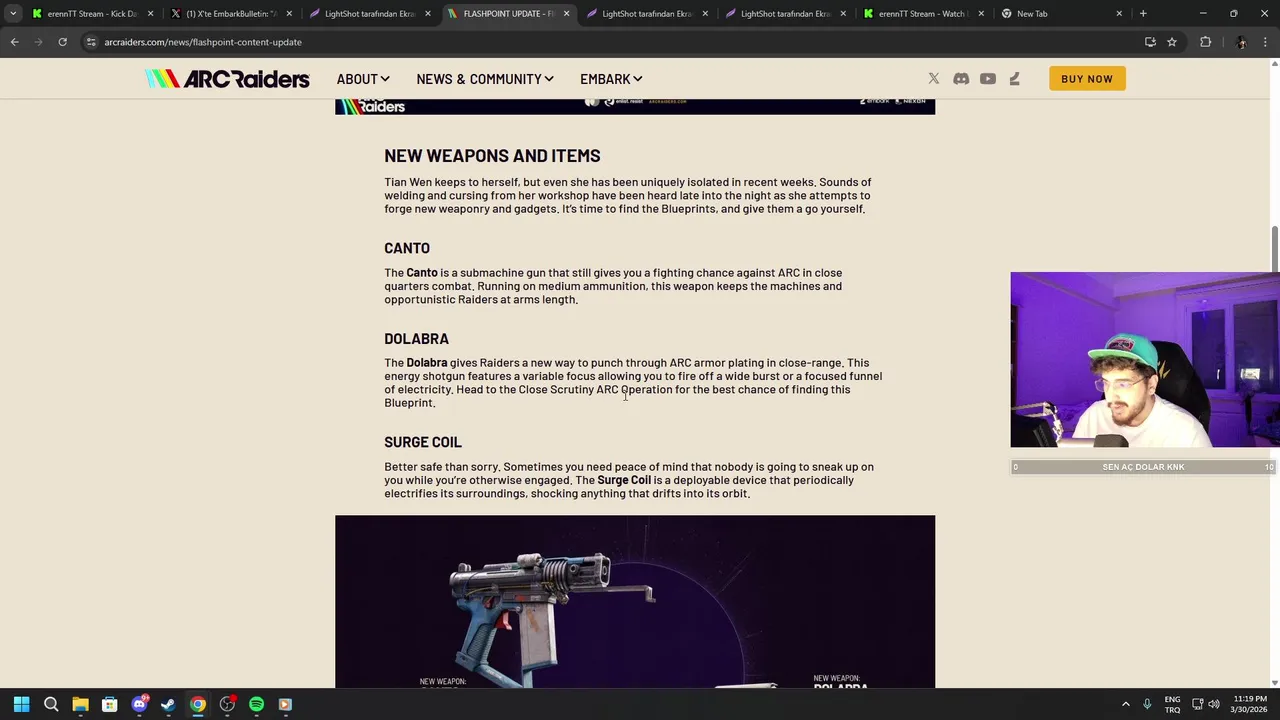Viewport: 1280px width, 720px height.
Task: Open the ENG TRQ language indicator
Action: coord(1172,704)
